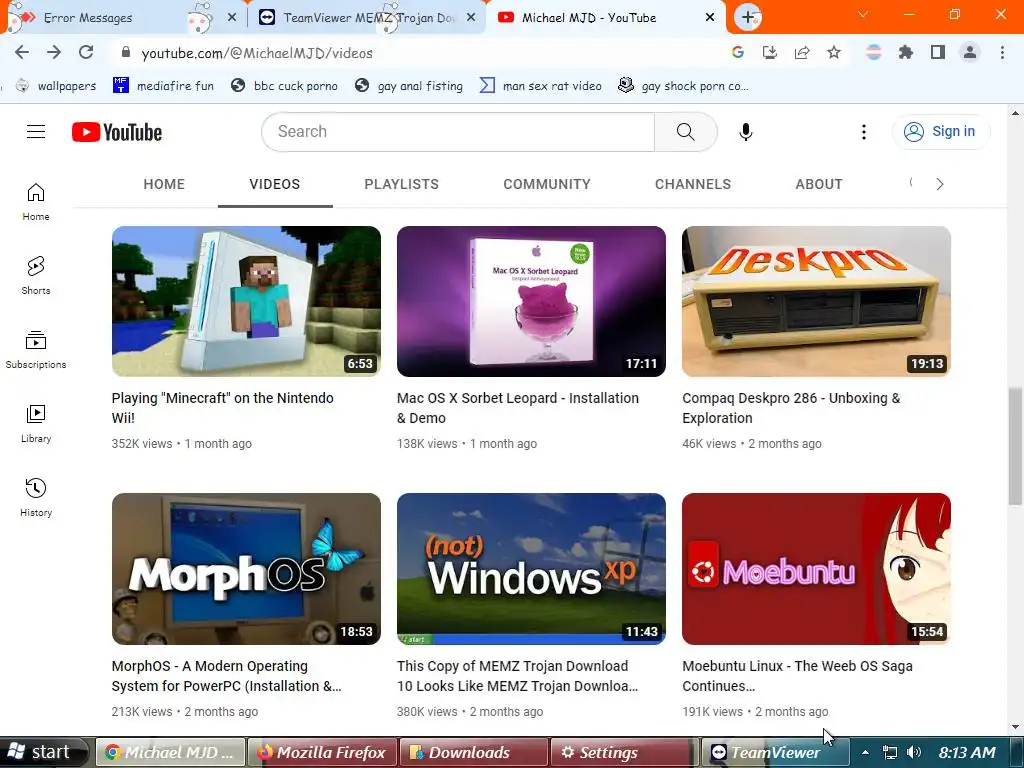This screenshot has width=1024, height=768.
Task: Open the Downloads taskbar window
Action: [x=473, y=752]
